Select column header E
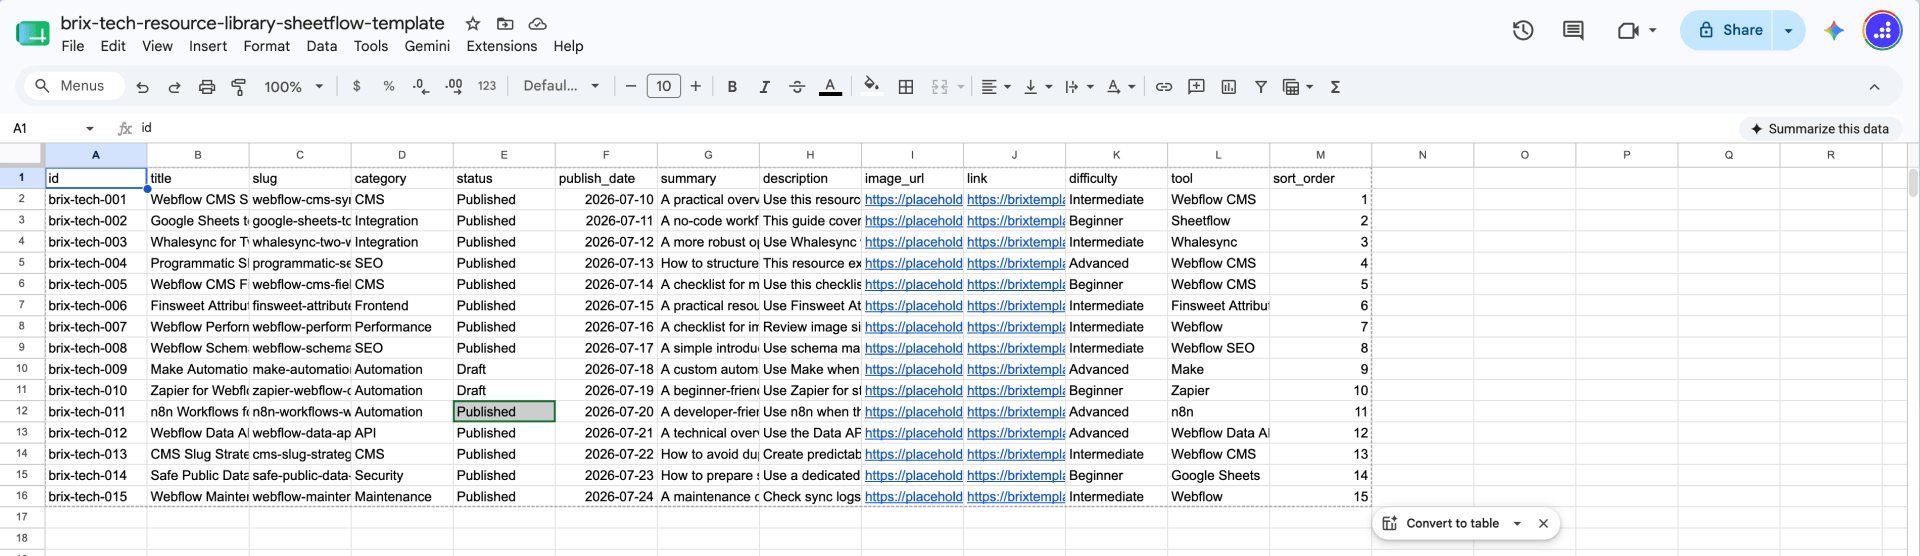The image size is (1920, 556). pyautogui.click(x=504, y=155)
